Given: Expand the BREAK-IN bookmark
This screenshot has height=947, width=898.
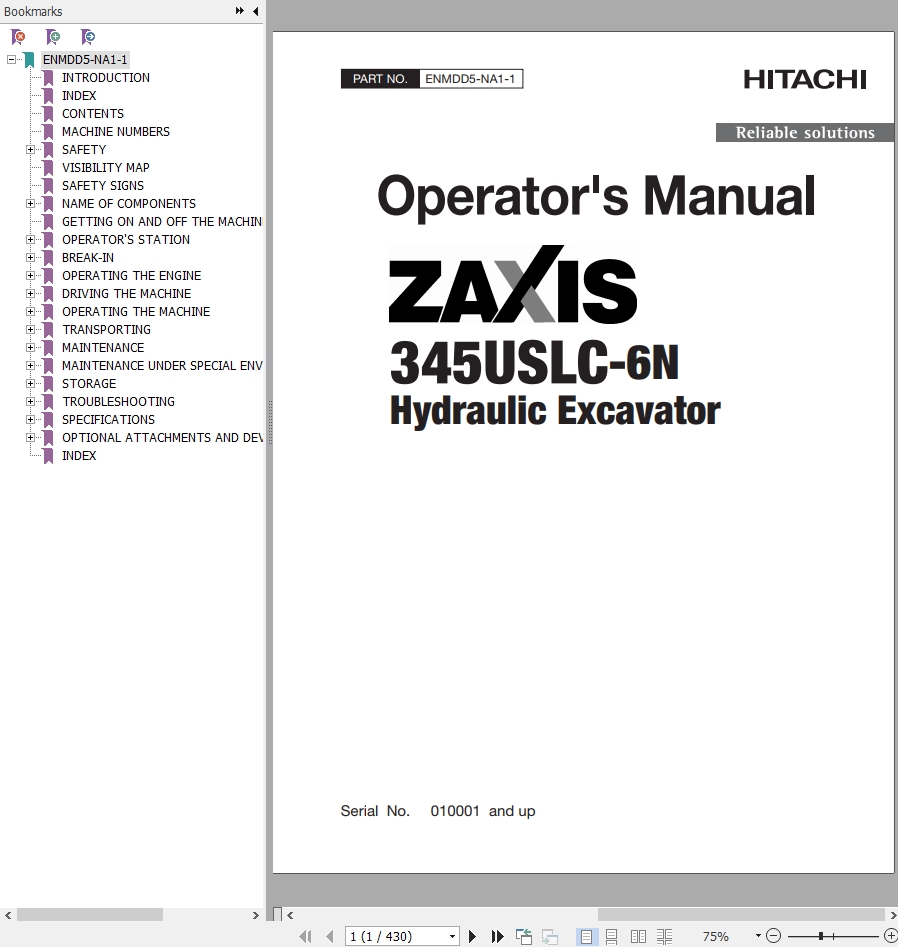Looking at the screenshot, I should (30, 257).
